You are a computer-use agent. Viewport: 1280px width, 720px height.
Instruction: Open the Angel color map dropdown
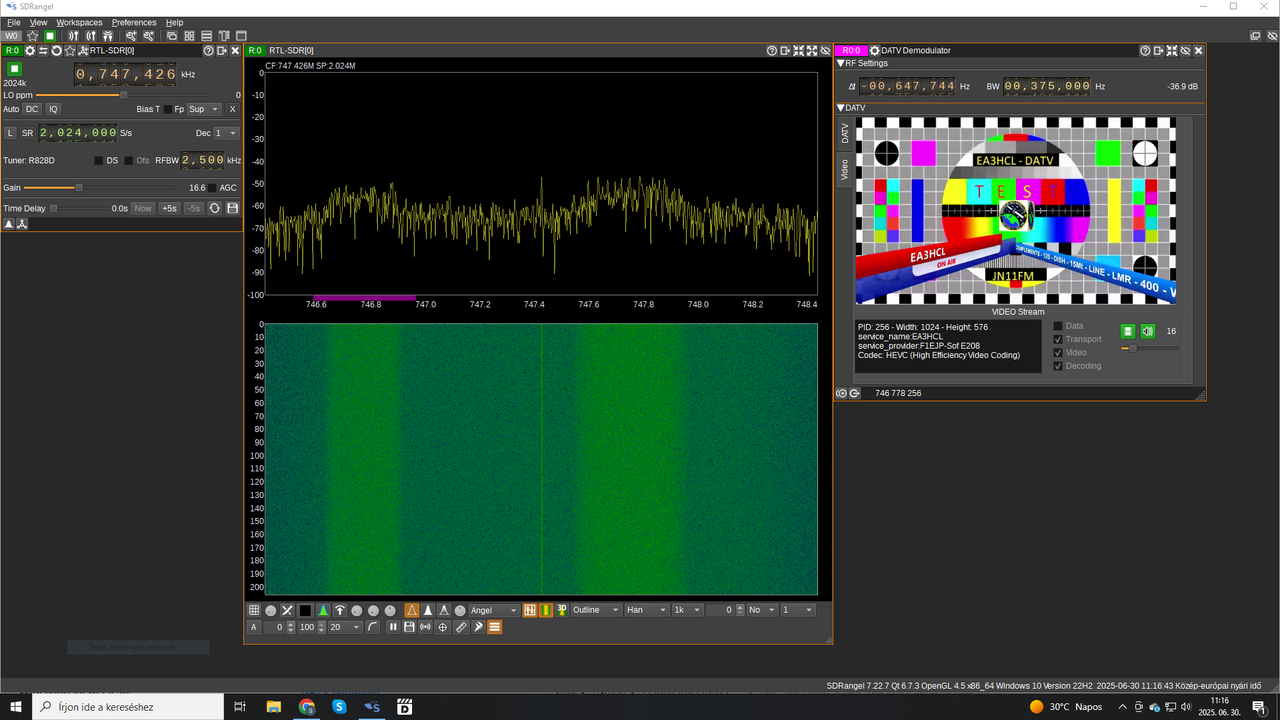coord(494,610)
